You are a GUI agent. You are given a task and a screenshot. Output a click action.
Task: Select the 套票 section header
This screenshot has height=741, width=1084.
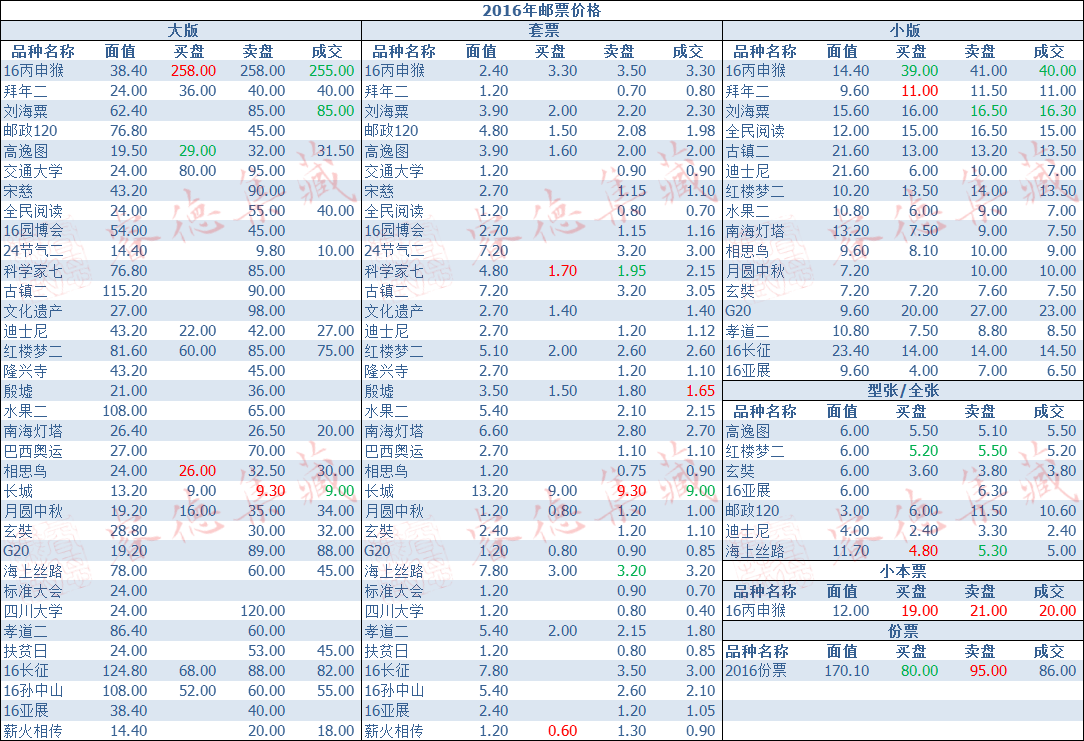click(x=543, y=30)
